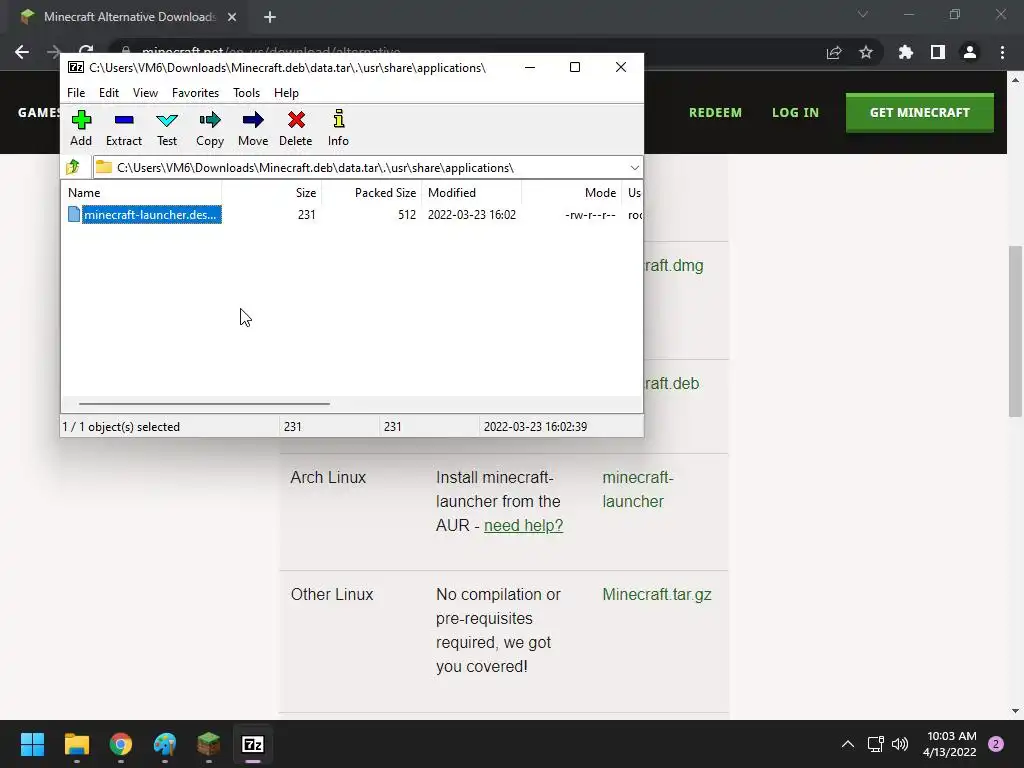This screenshot has width=1024, height=768.
Task: Open the Favorites menu in 7-Zip
Action: click(x=195, y=93)
